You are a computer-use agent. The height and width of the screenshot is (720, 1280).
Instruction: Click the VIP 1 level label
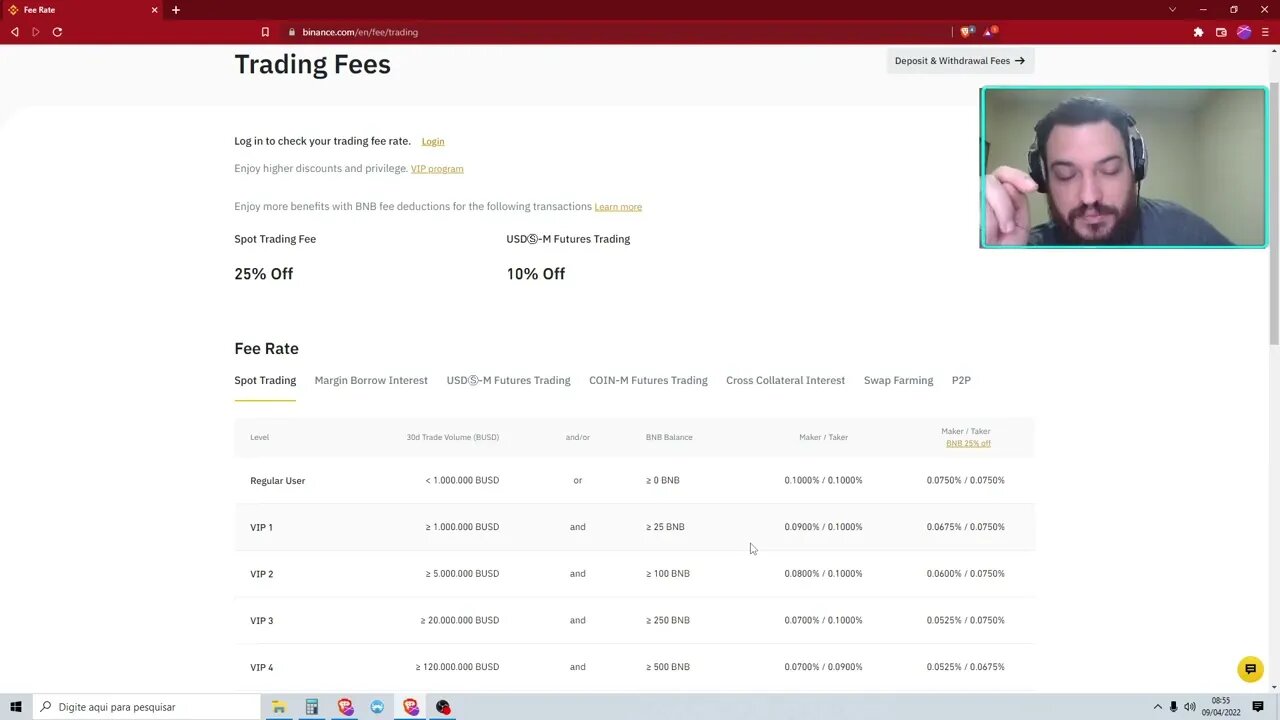tap(261, 527)
